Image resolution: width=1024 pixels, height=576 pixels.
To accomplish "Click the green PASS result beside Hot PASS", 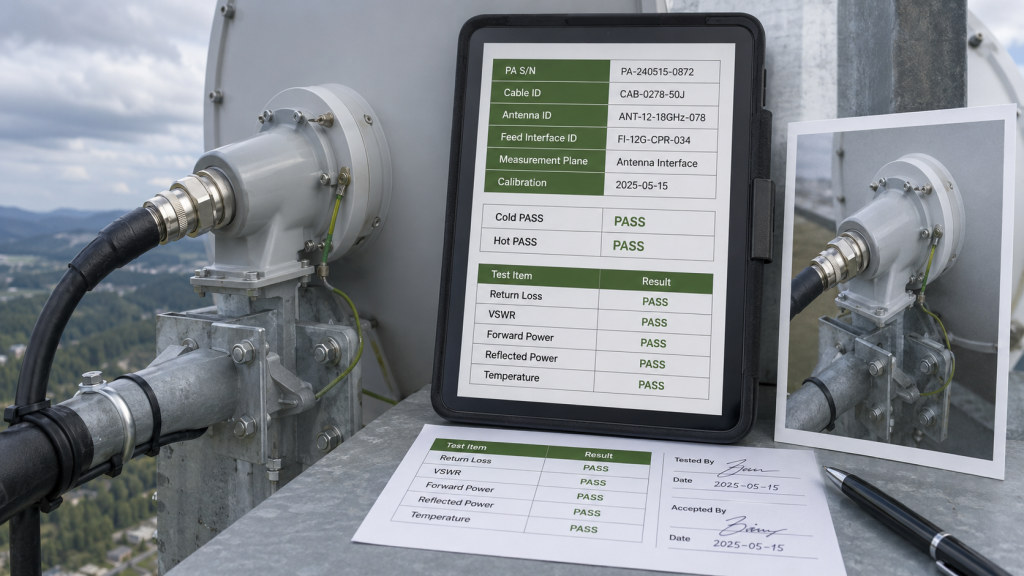I will 628,246.
